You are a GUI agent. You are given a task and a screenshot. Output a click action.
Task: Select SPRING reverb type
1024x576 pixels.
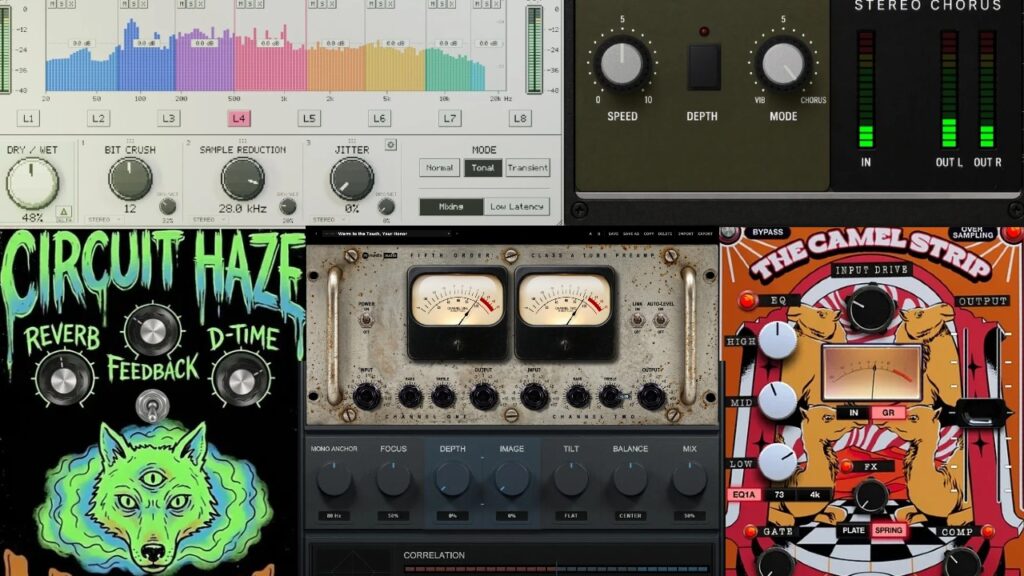[888, 530]
